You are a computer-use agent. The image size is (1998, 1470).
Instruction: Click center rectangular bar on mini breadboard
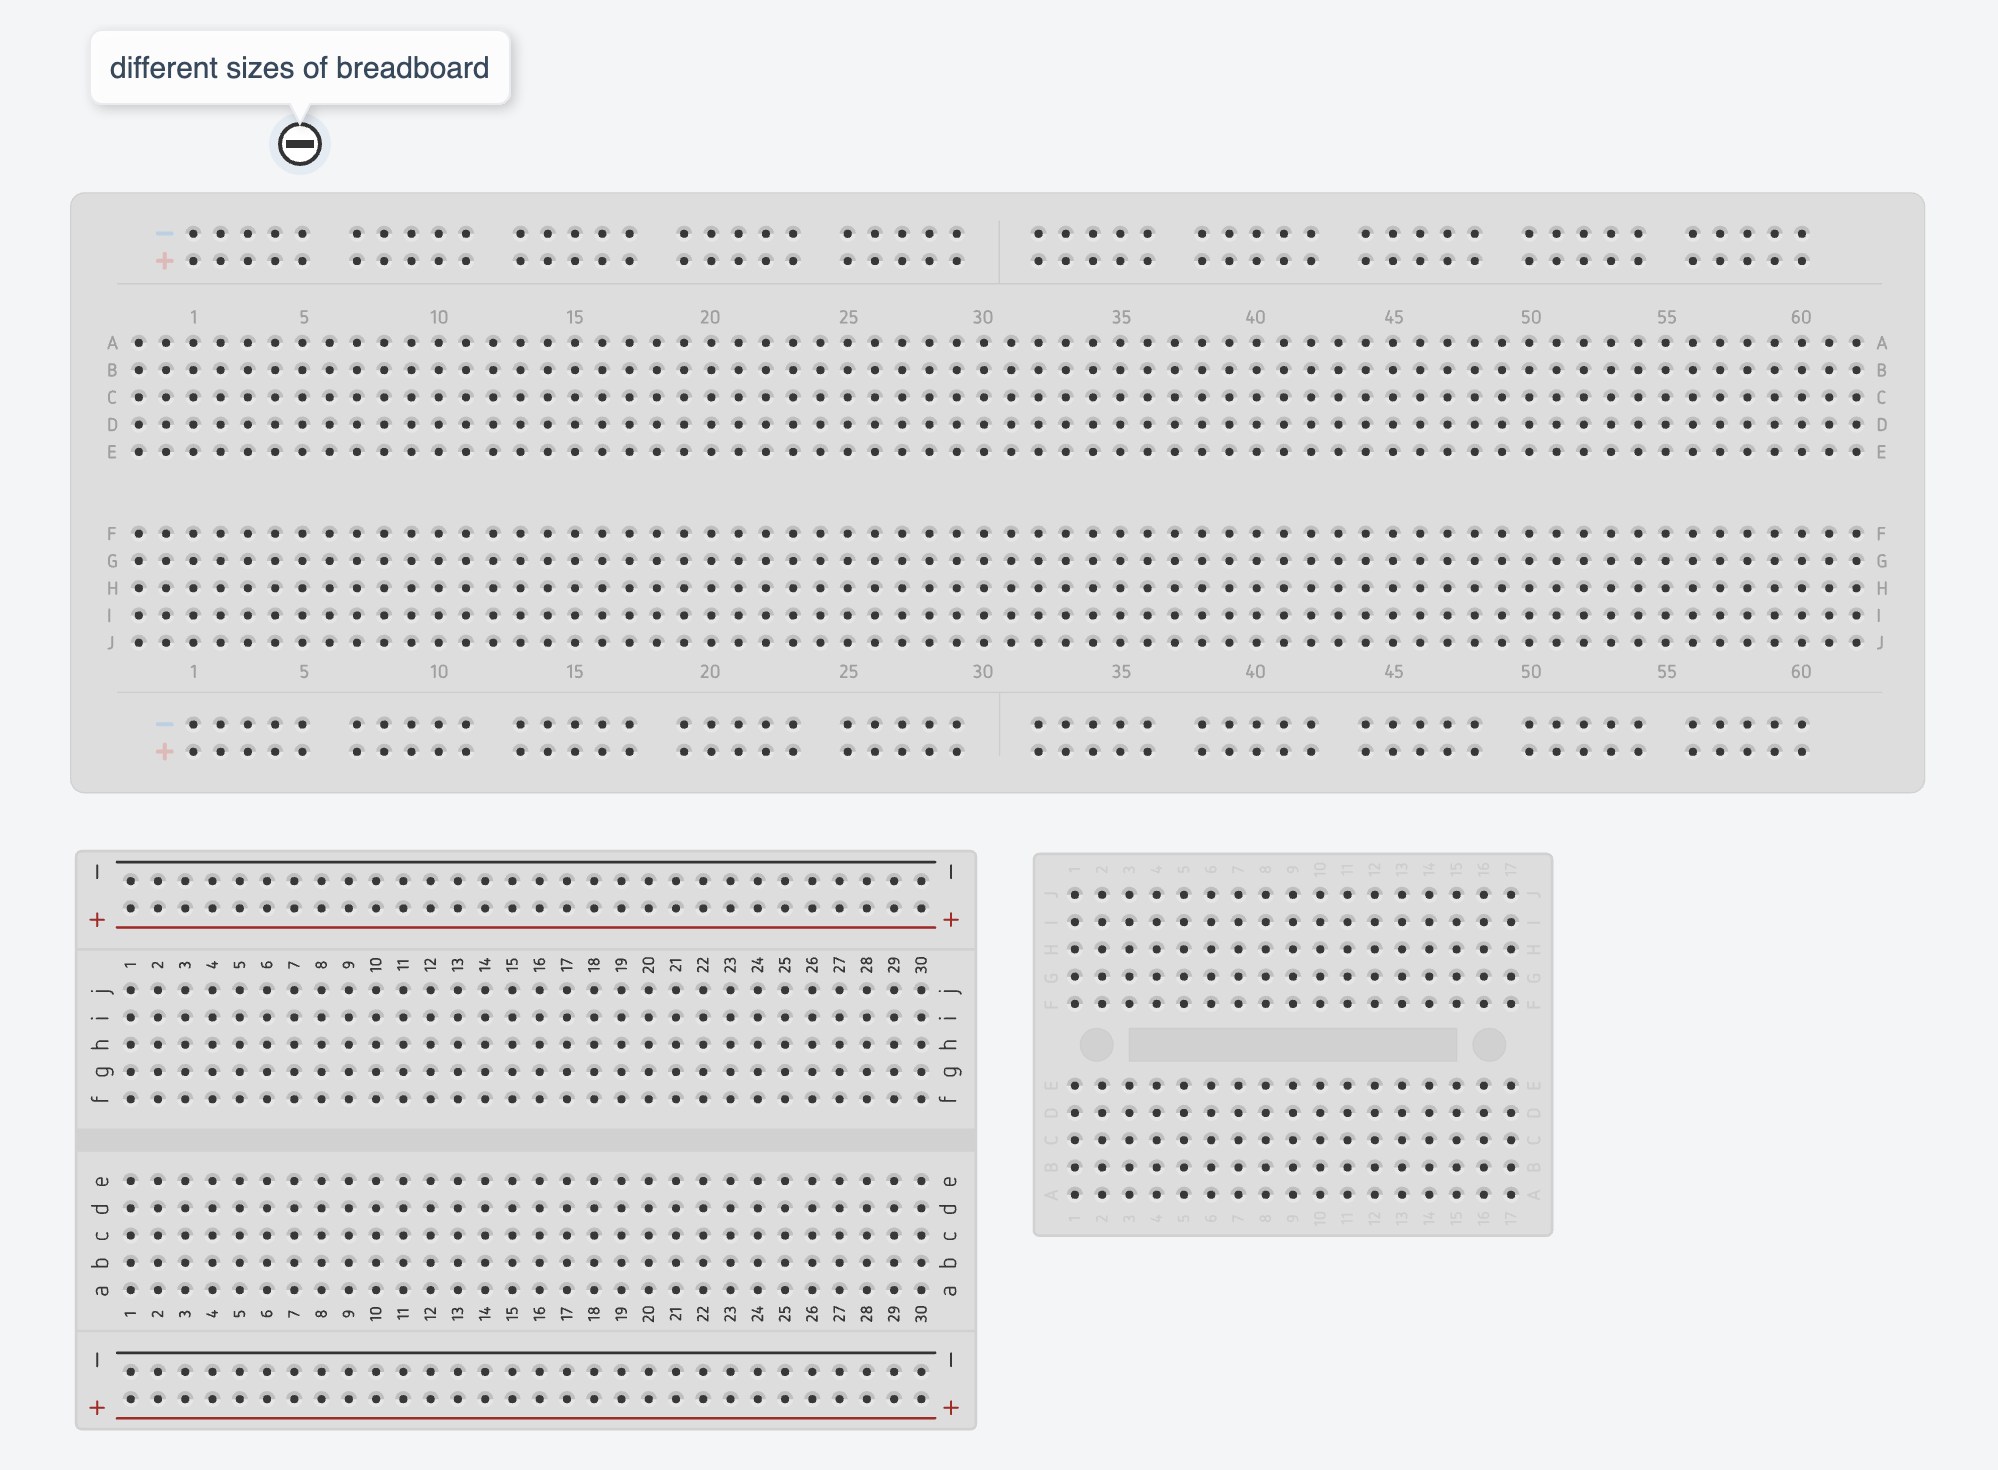(x=1292, y=1045)
